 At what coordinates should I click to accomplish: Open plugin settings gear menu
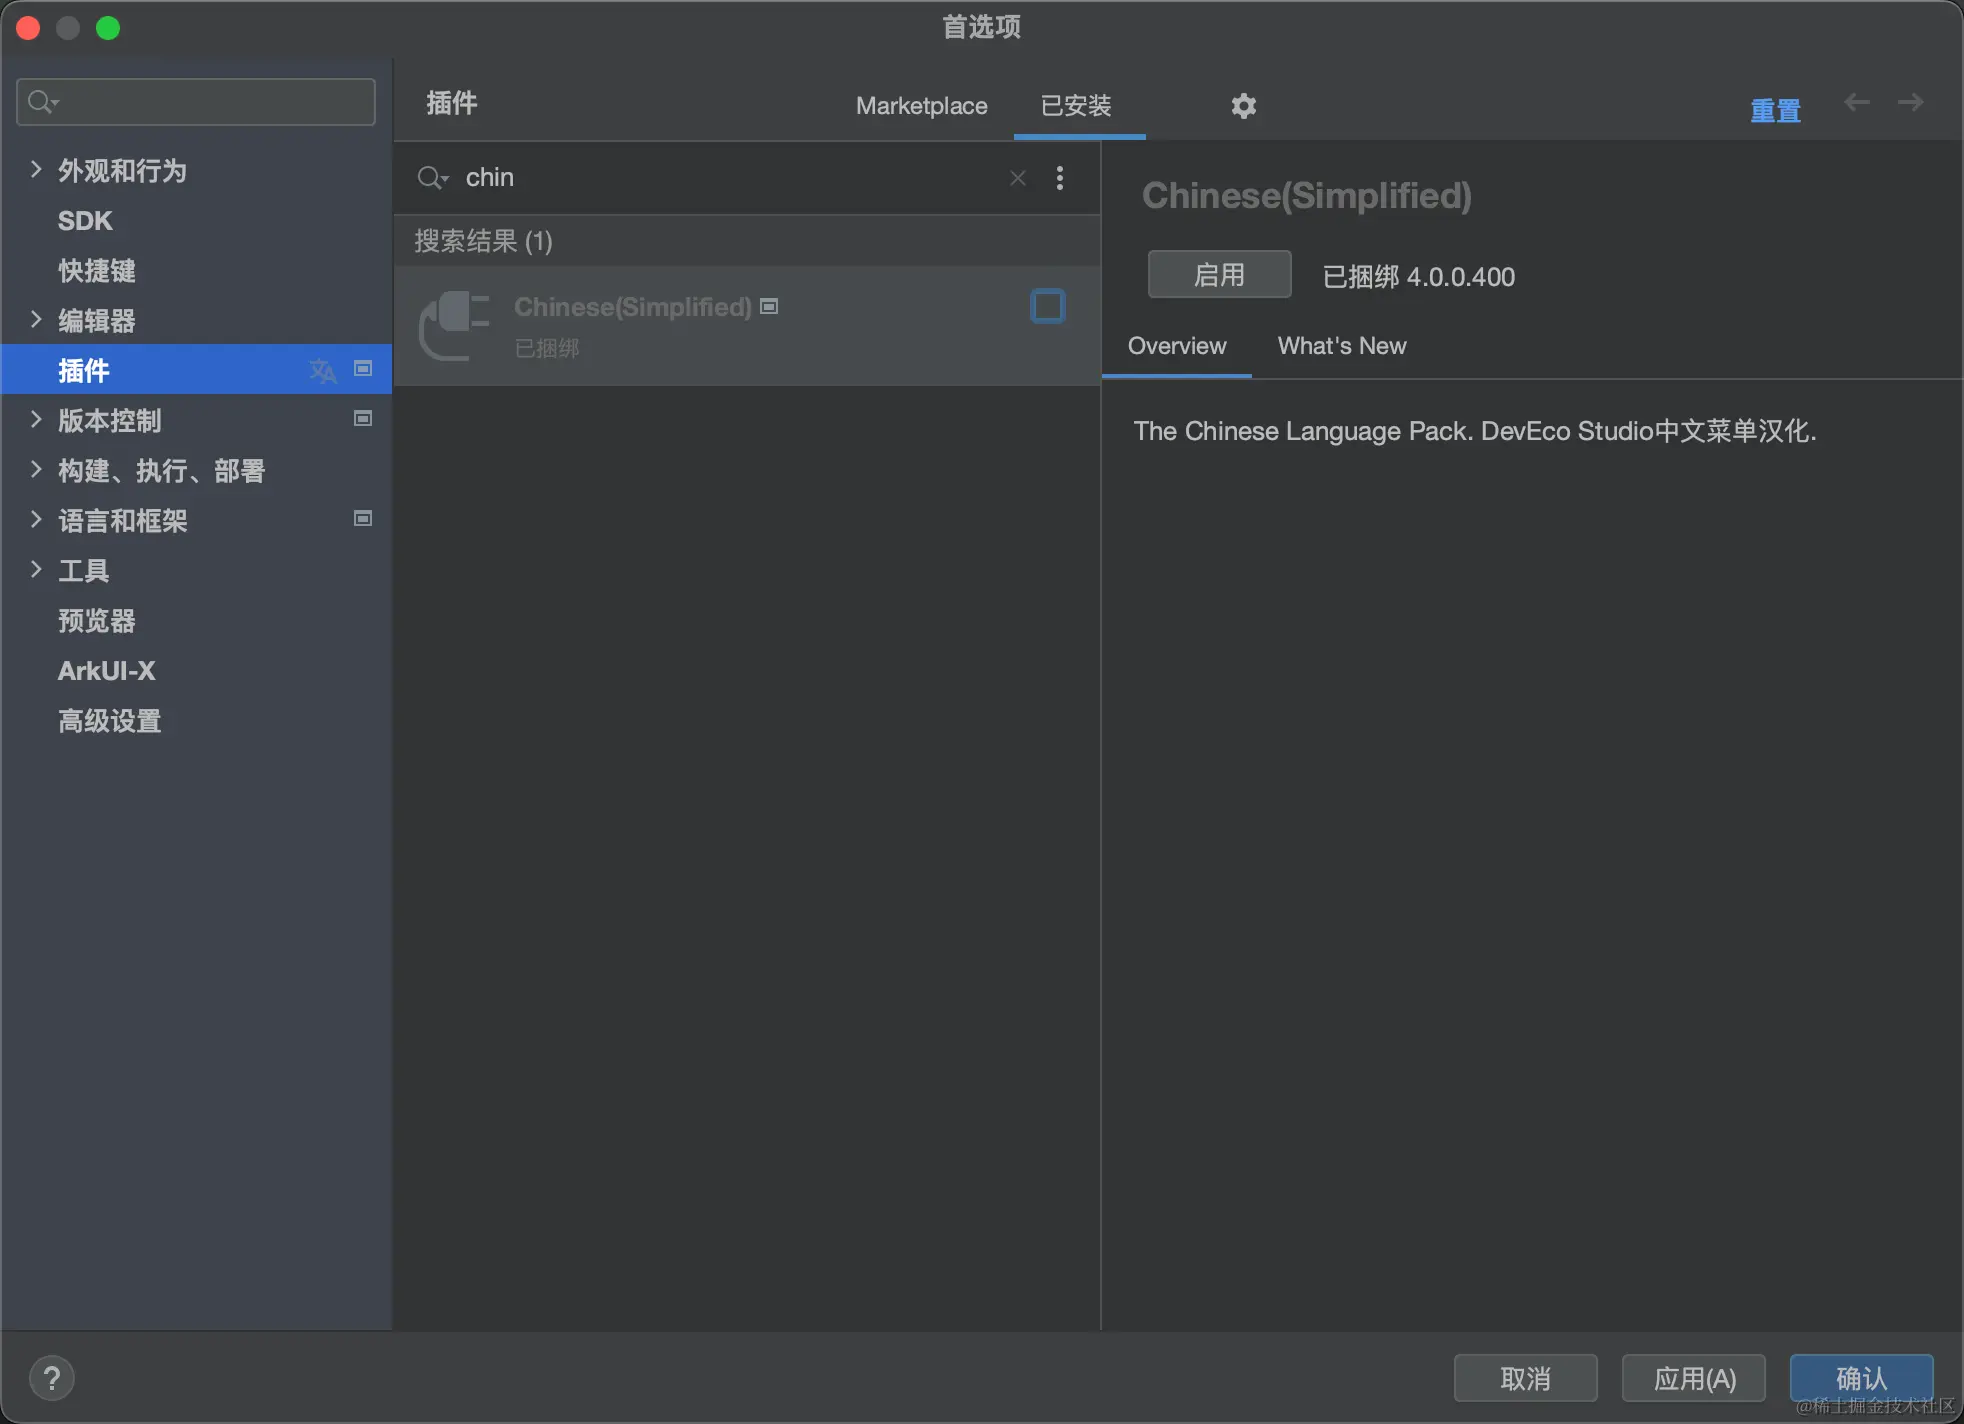[x=1243, y=106]
